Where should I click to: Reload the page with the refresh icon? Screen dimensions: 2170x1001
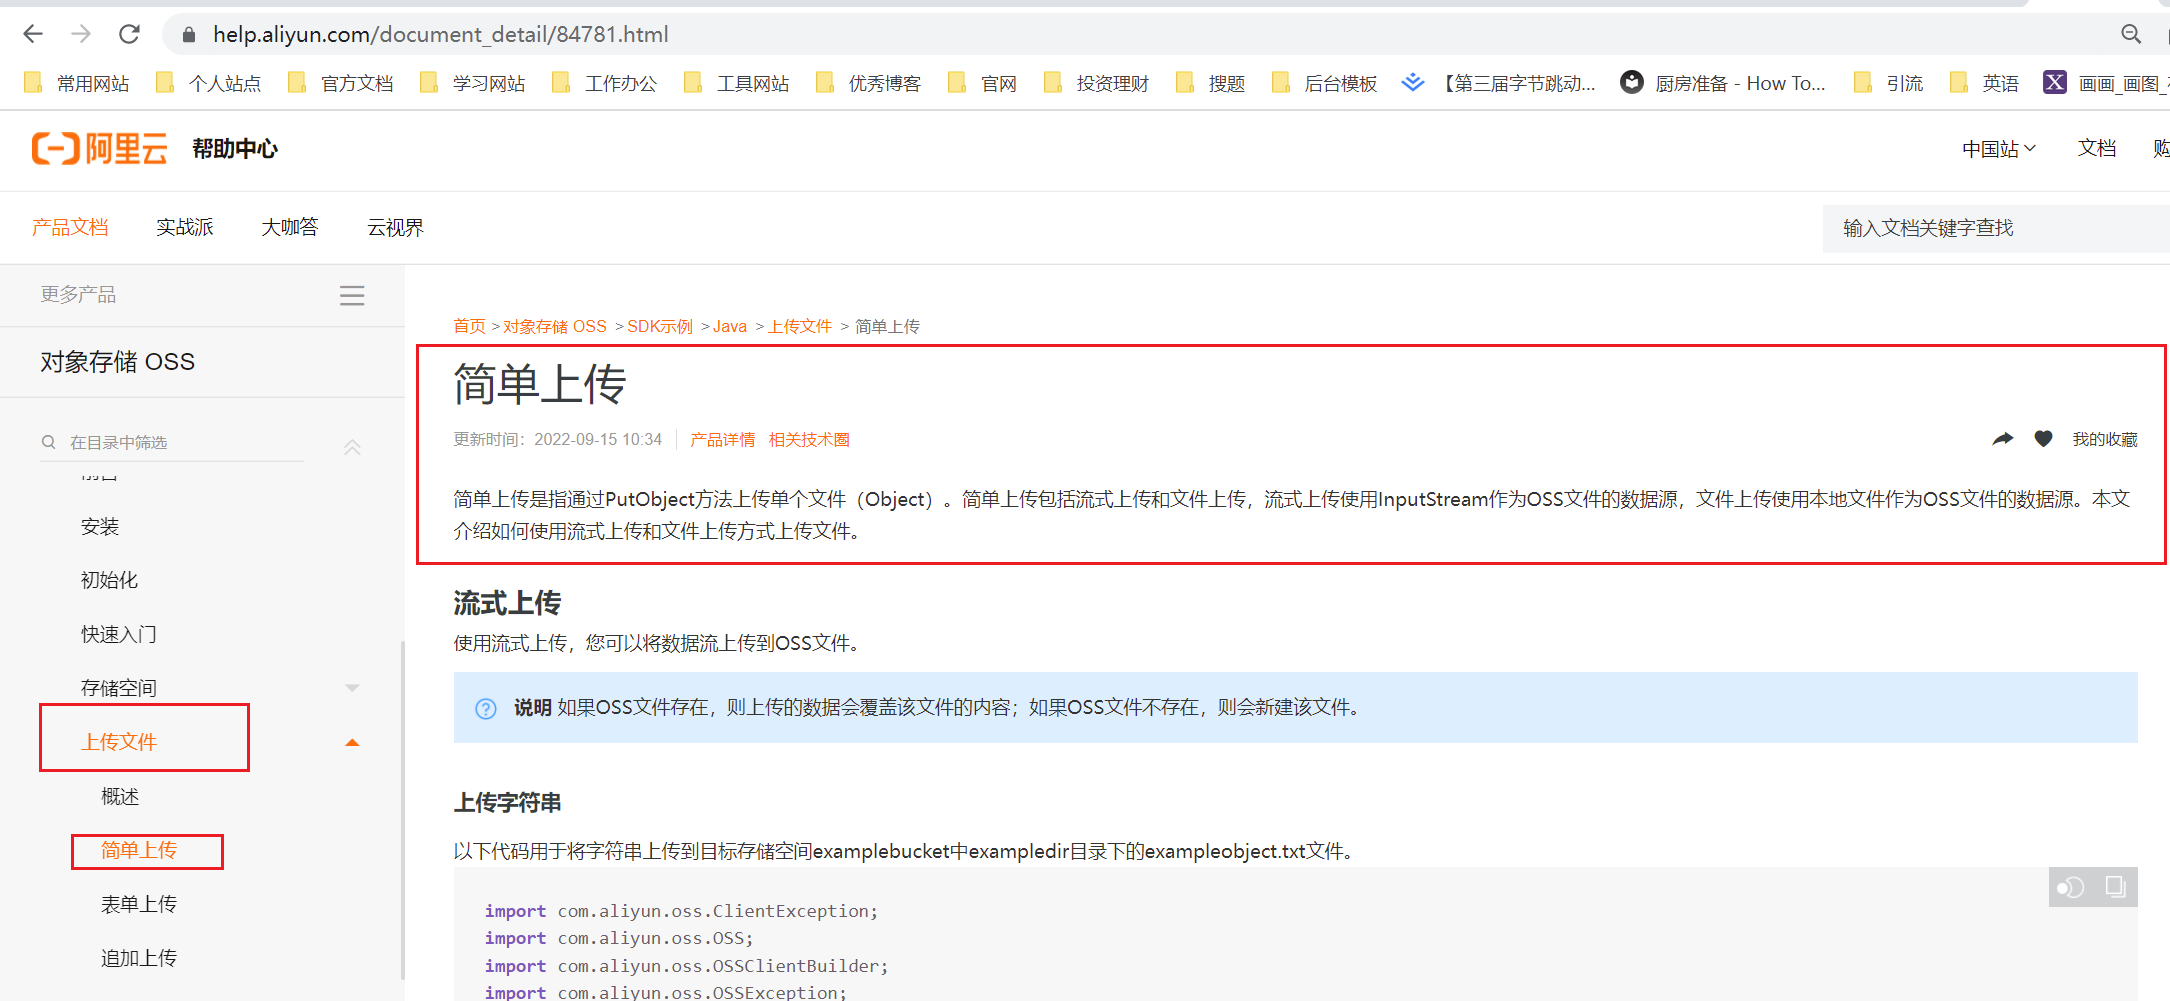129,34
